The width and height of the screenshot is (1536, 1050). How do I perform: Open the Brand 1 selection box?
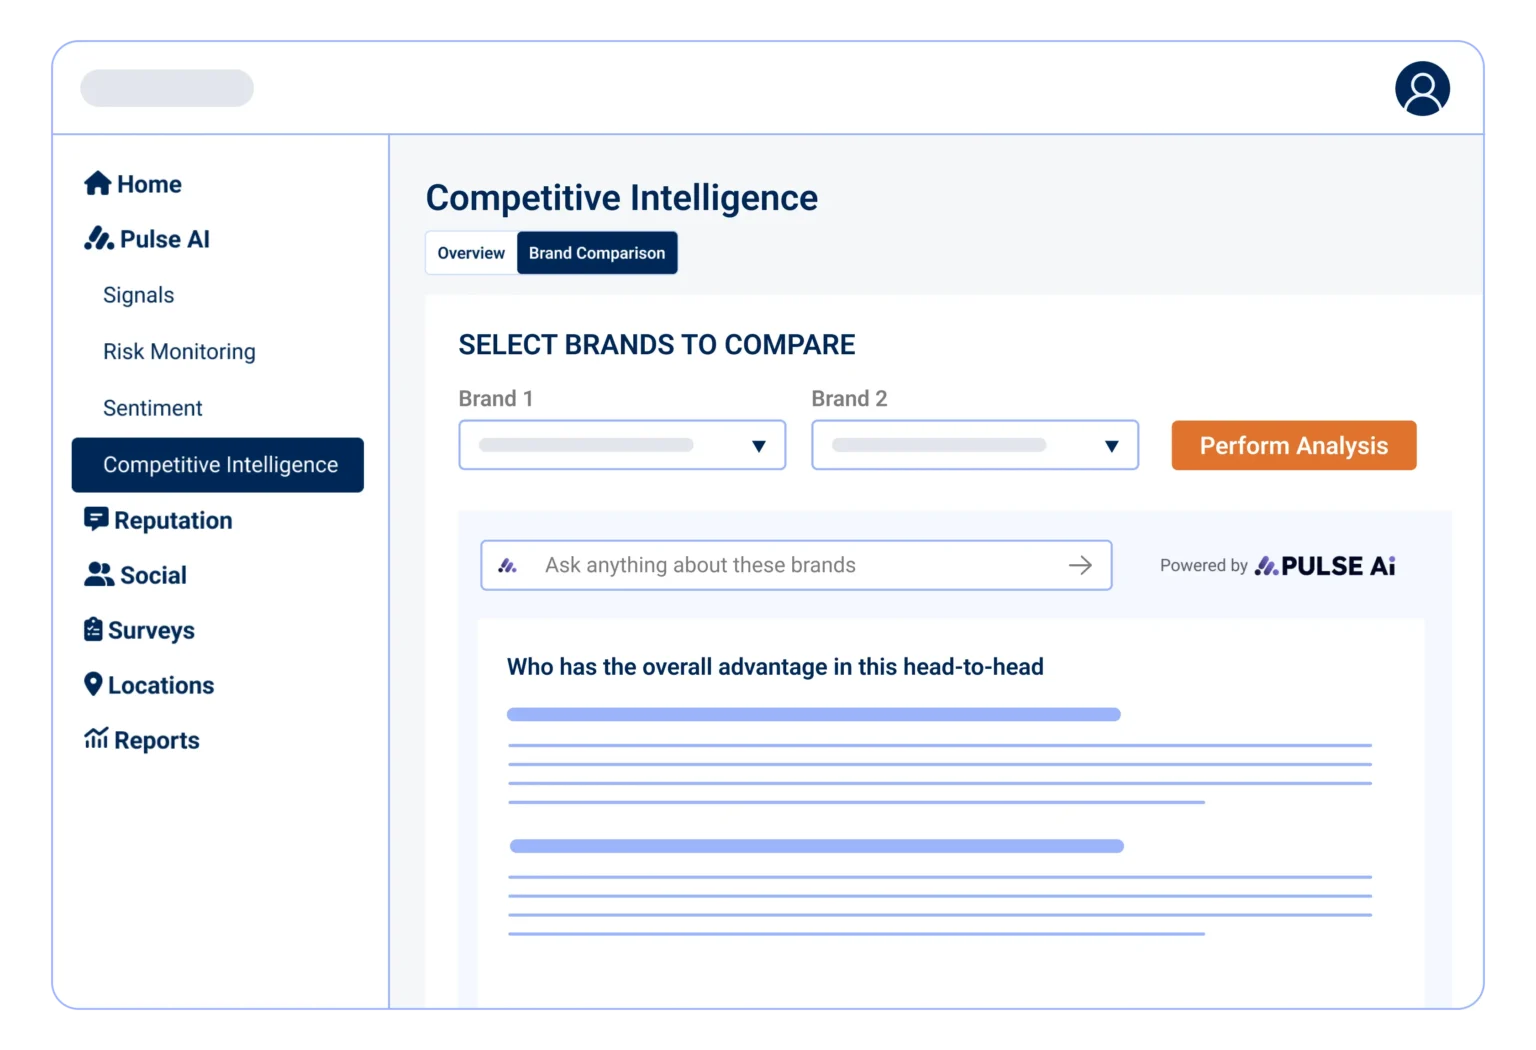coord(600,446)
